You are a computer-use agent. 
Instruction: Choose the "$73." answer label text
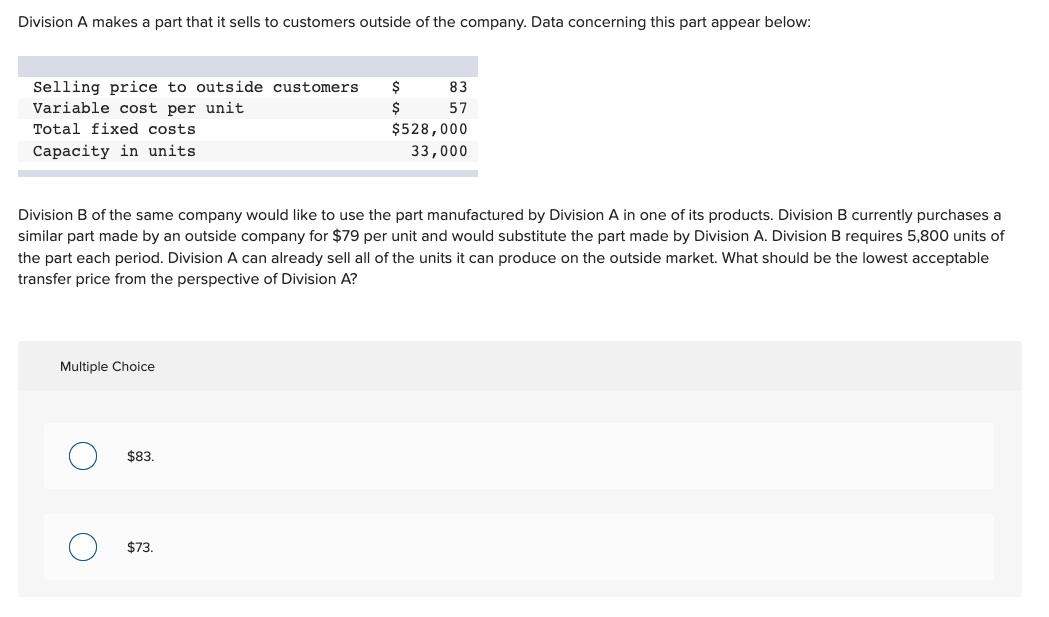140,547
